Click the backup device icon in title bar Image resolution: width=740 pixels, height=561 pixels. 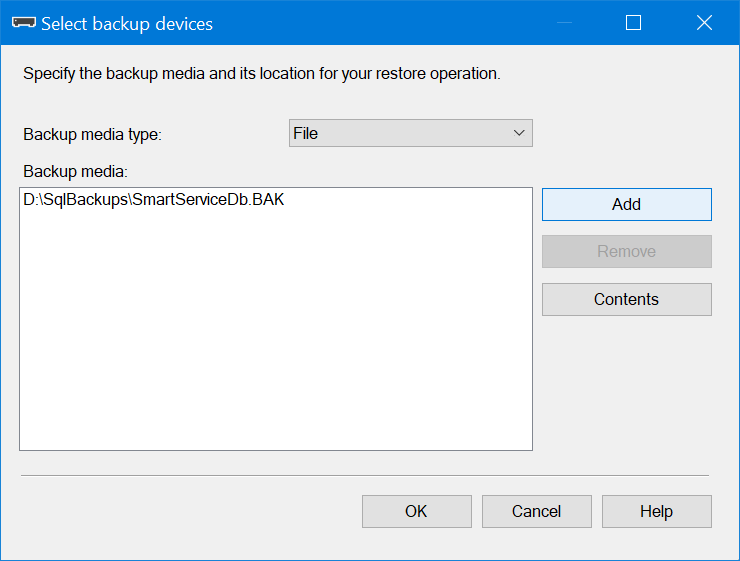pyautogui.click(x=24, y=23)
